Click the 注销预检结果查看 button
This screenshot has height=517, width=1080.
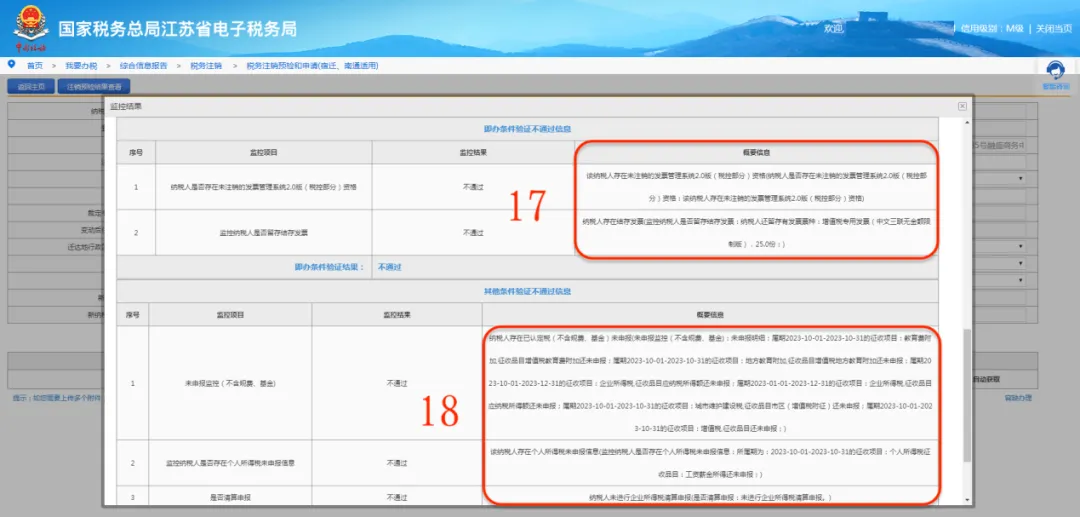tap(94, 87)
